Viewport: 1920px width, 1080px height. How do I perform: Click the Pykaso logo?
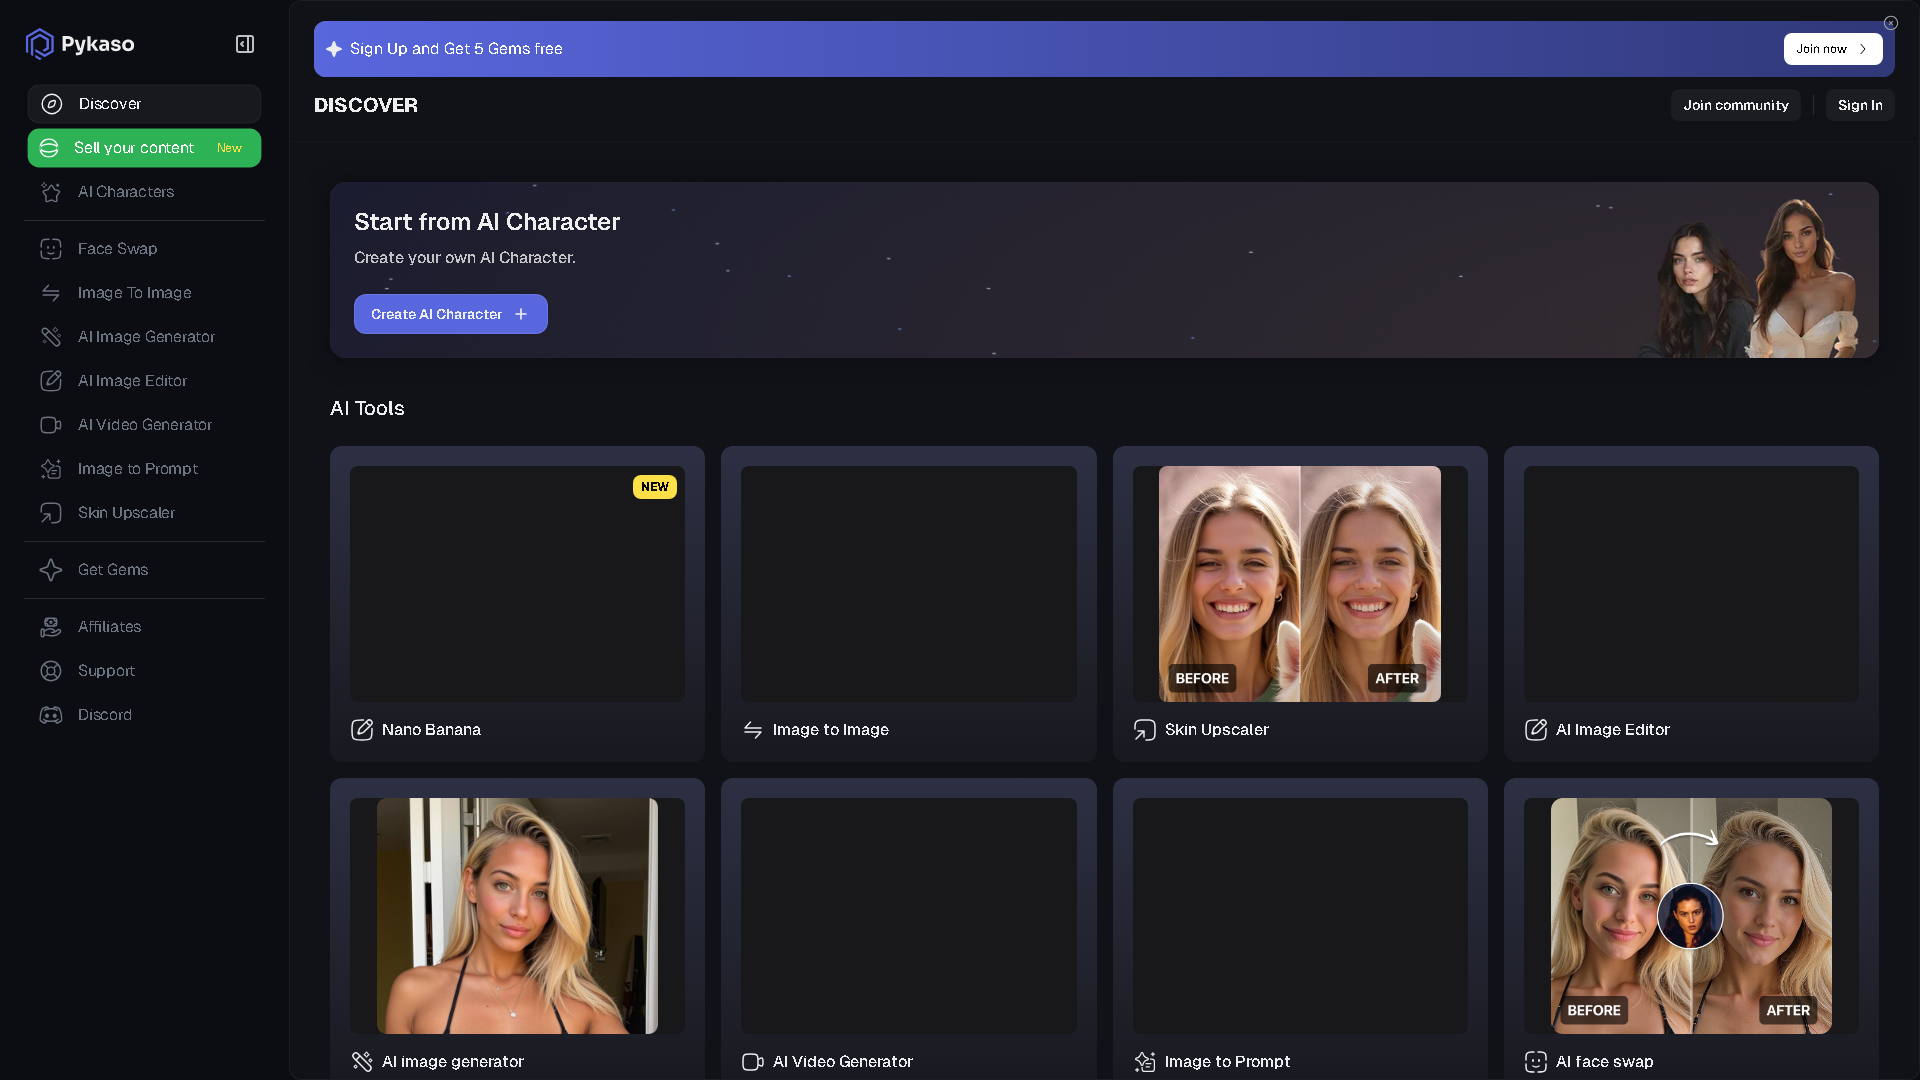tap(80, 43)
